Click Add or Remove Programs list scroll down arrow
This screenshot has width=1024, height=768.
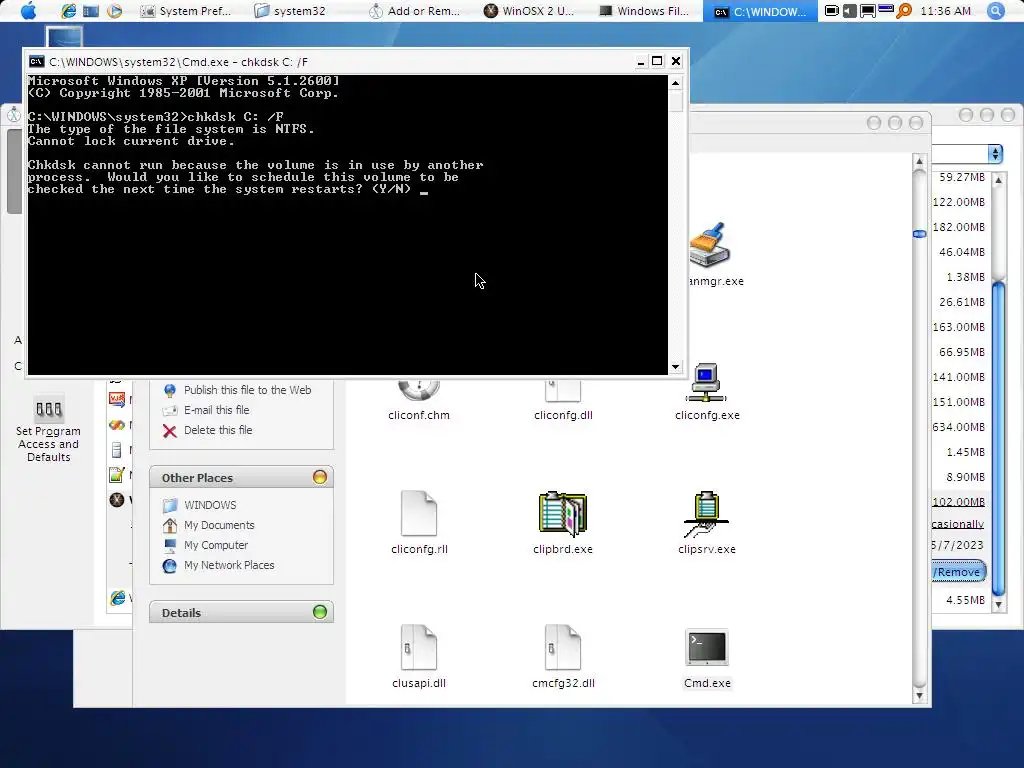point(999,604)
